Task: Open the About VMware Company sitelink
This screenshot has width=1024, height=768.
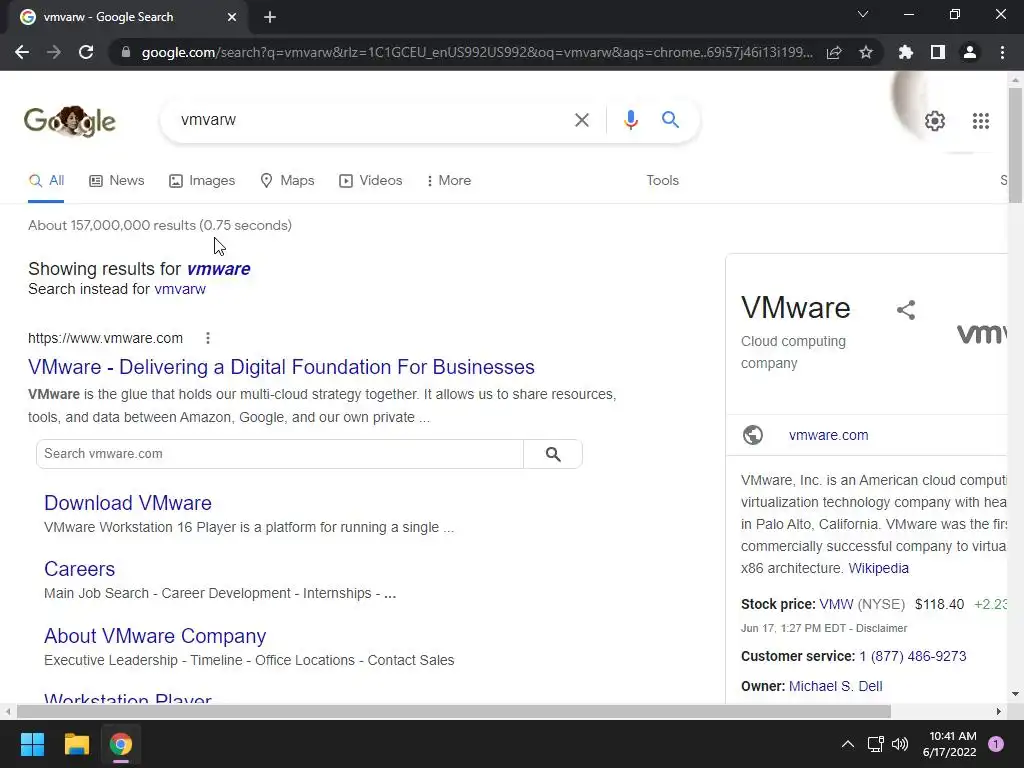Action: point(155,636)
